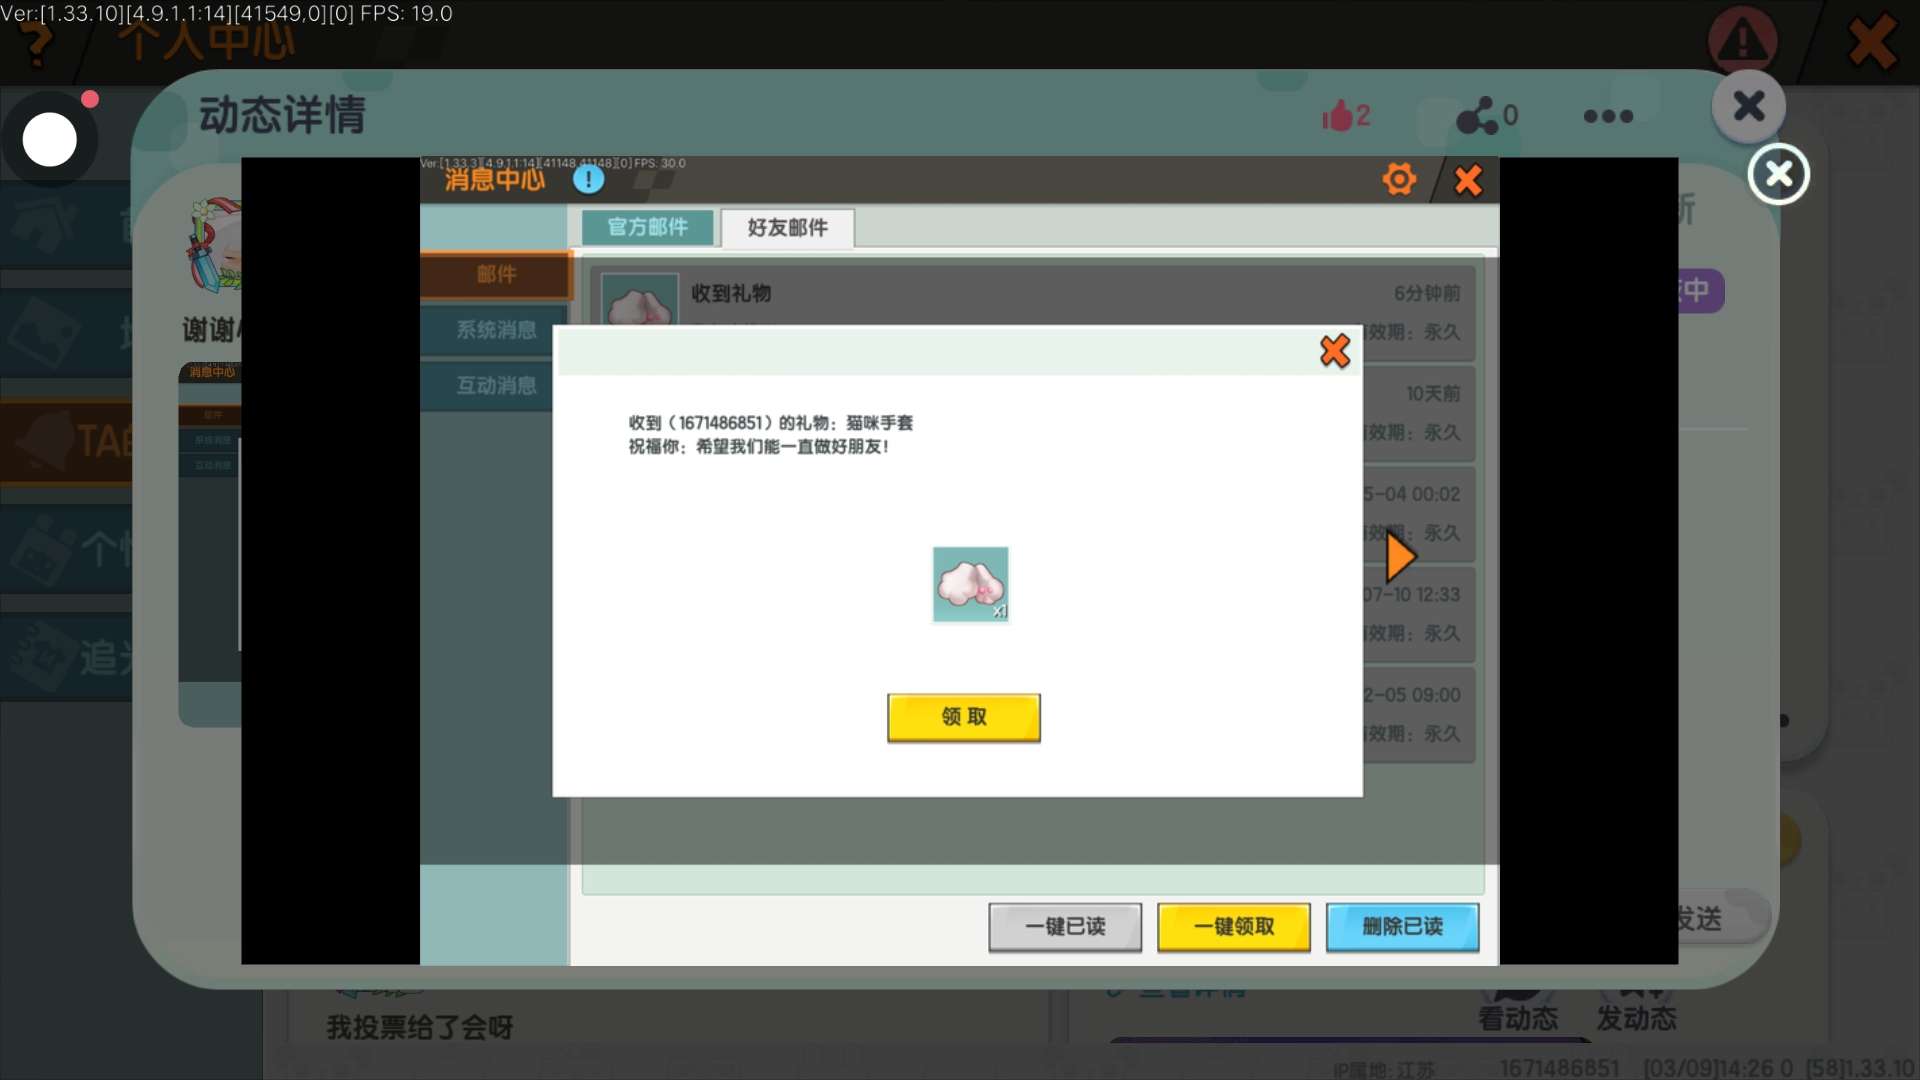
Task: Open the three-dots more options menu
Action: pos(1608,116)
